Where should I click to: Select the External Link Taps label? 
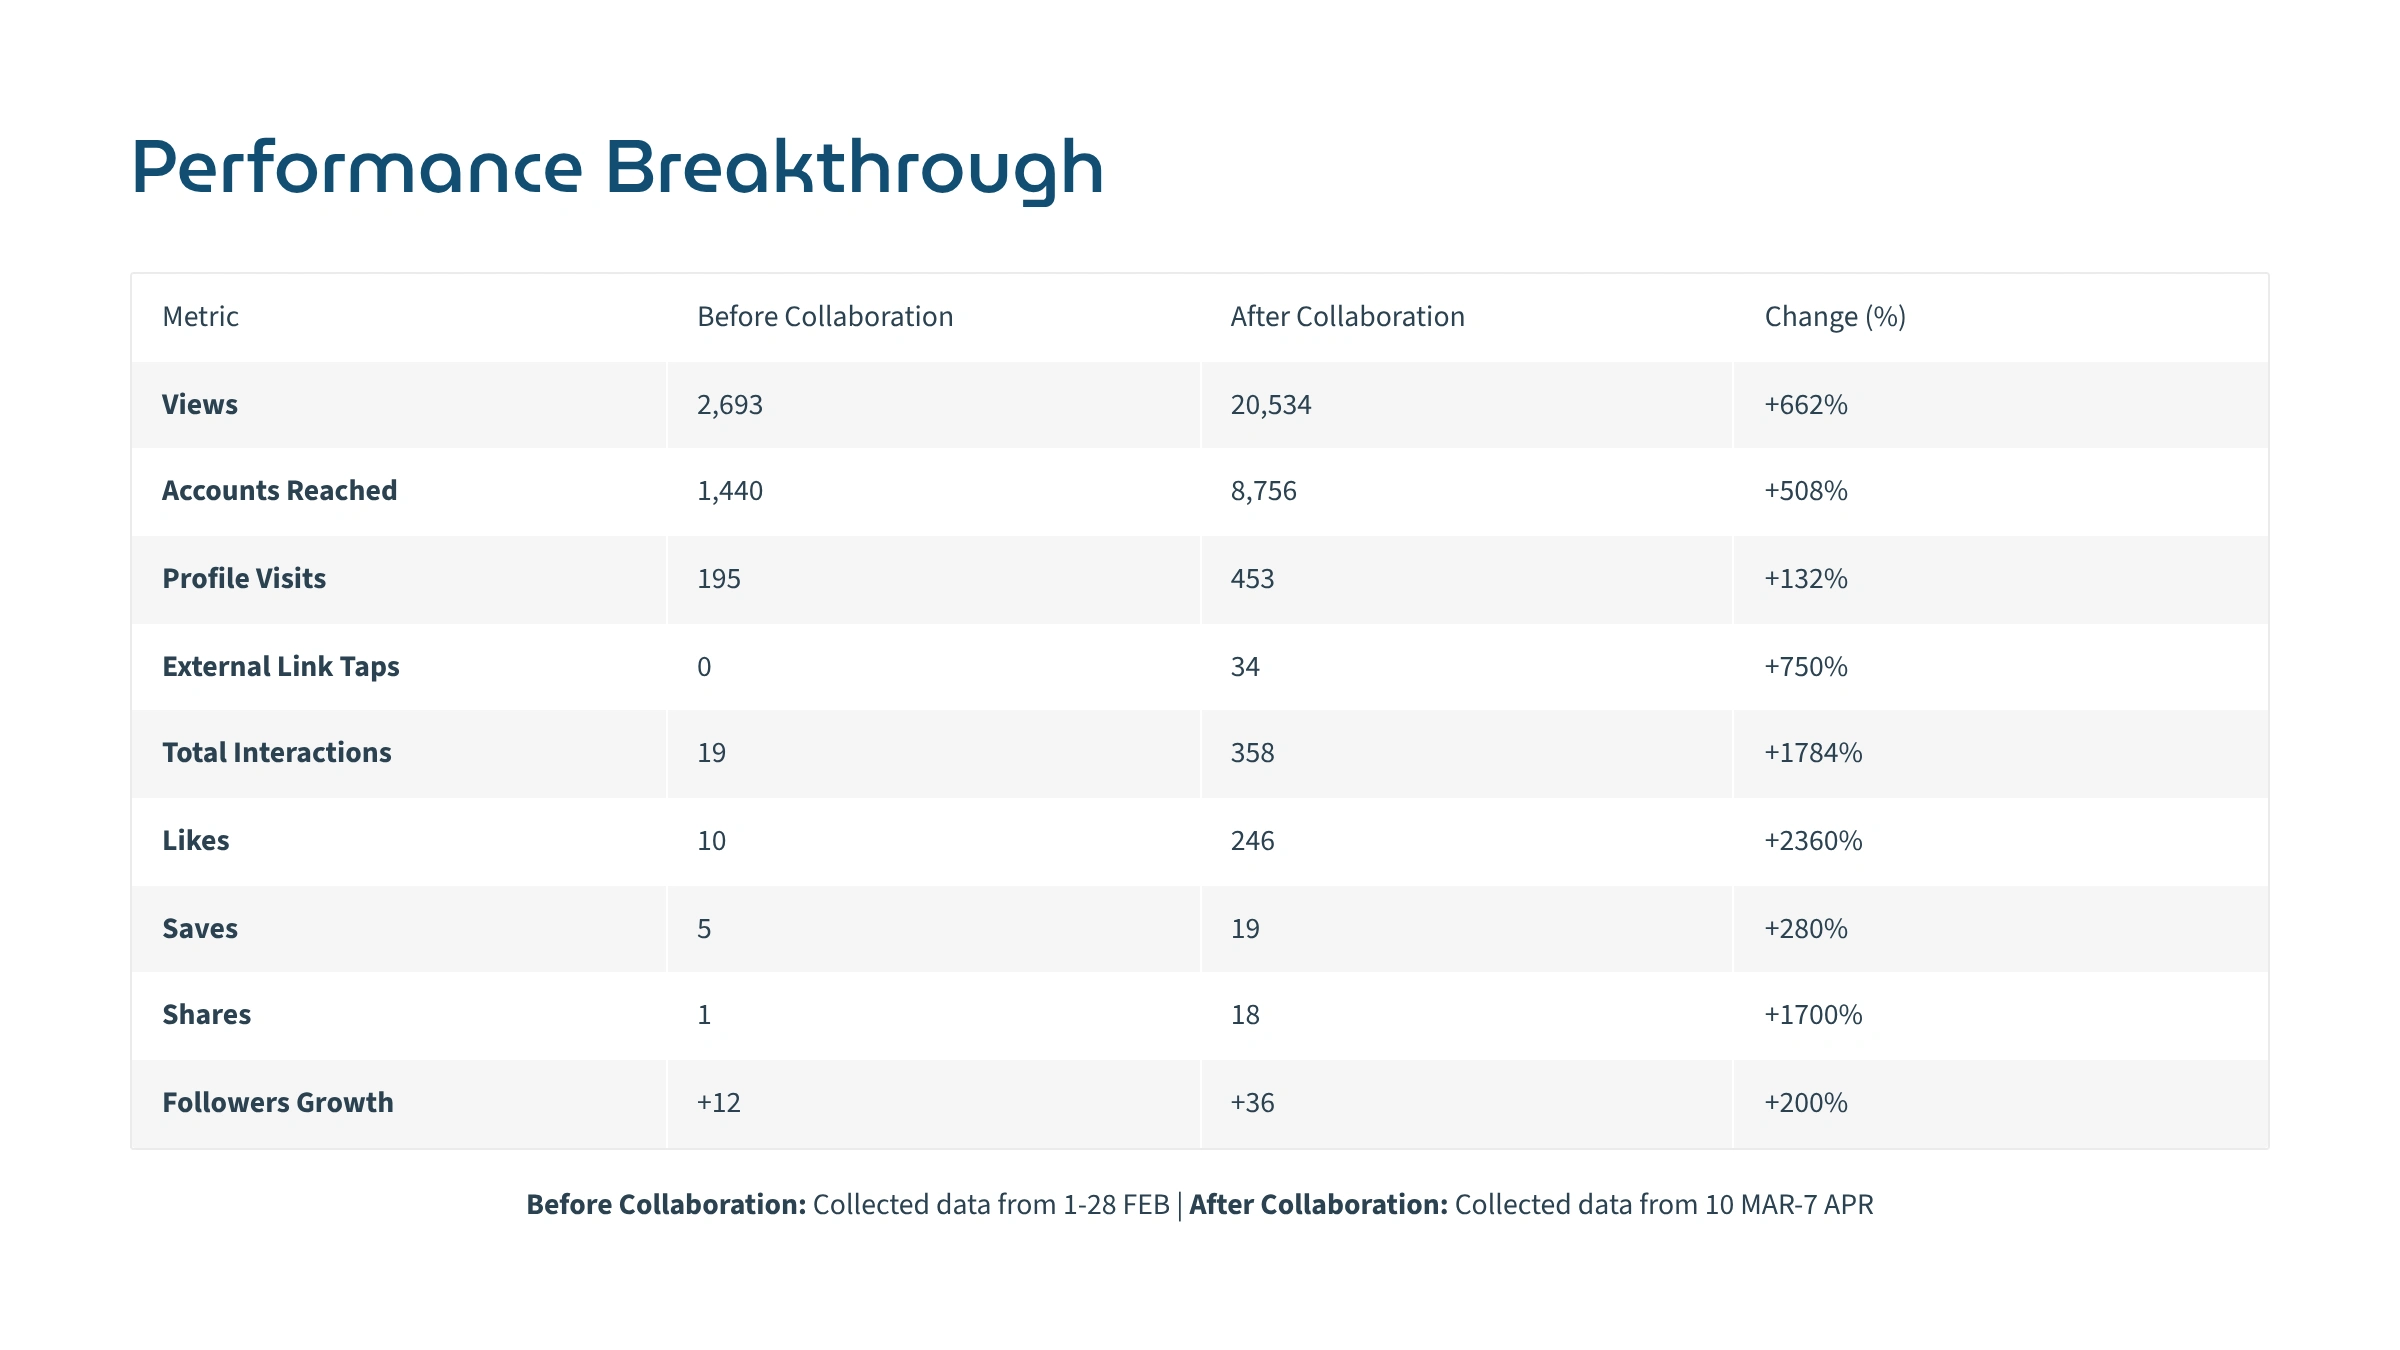(x=281, y=667)
